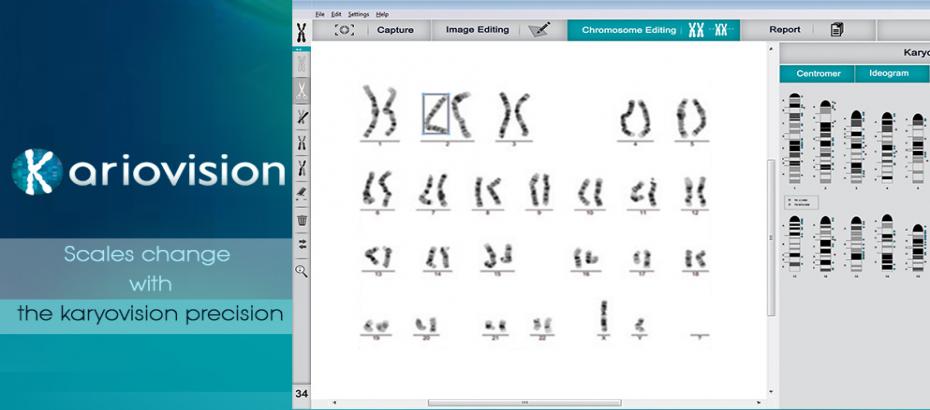The width and height of the screenshot is (930, 410).
Task: Select the eraser tool in left toolbar
Action: click(x=301, y=193)
